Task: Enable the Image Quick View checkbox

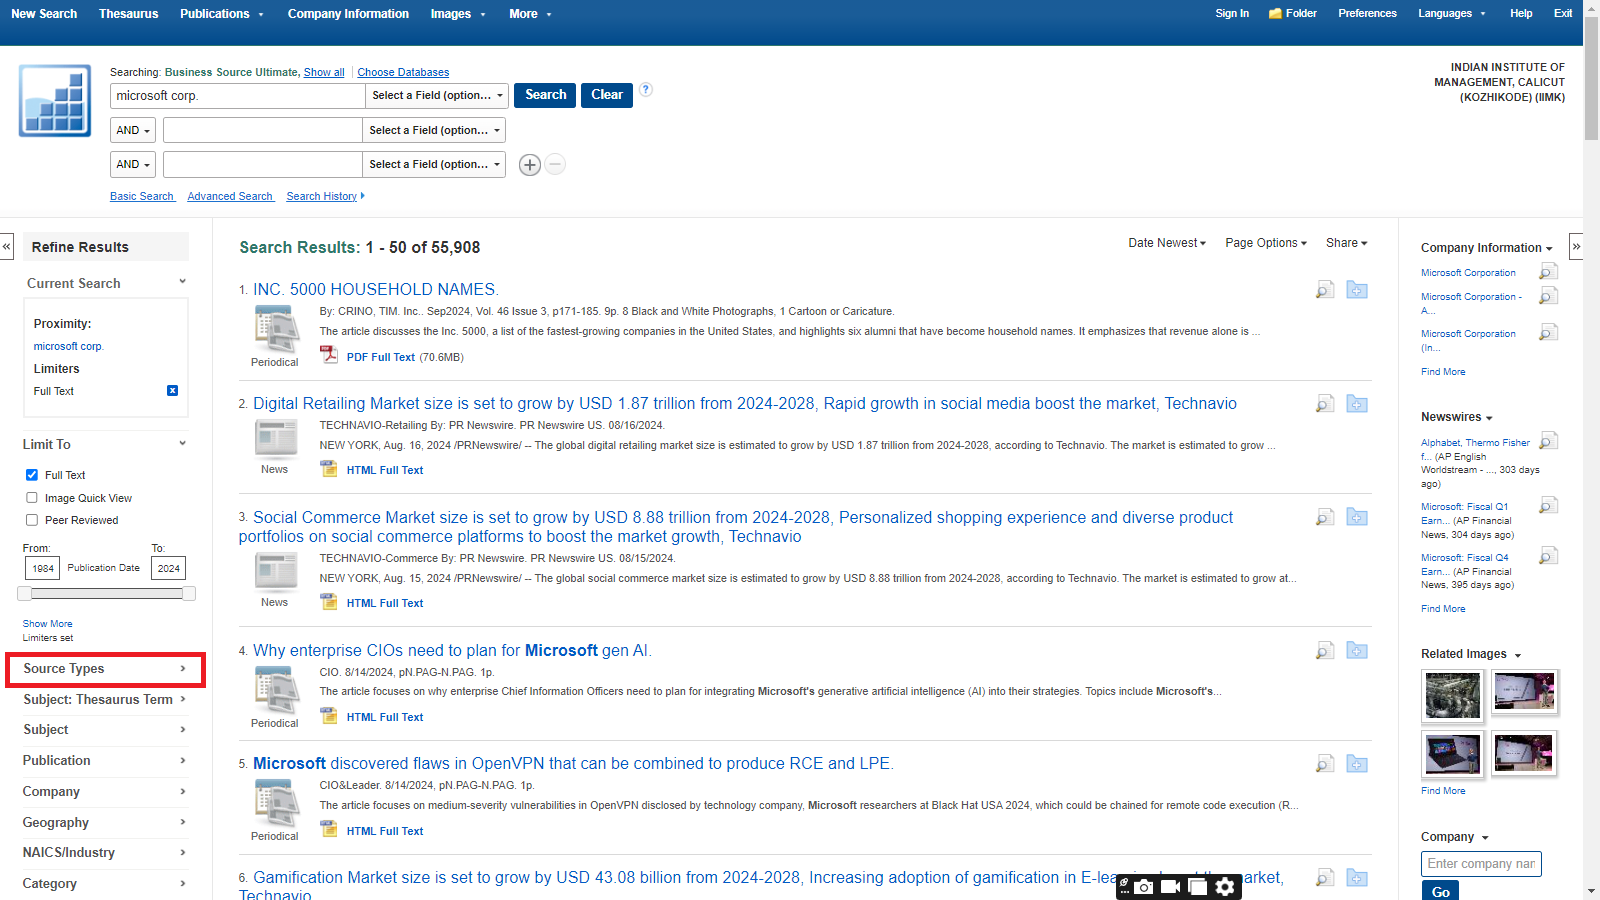Action: tap(32, 498)
